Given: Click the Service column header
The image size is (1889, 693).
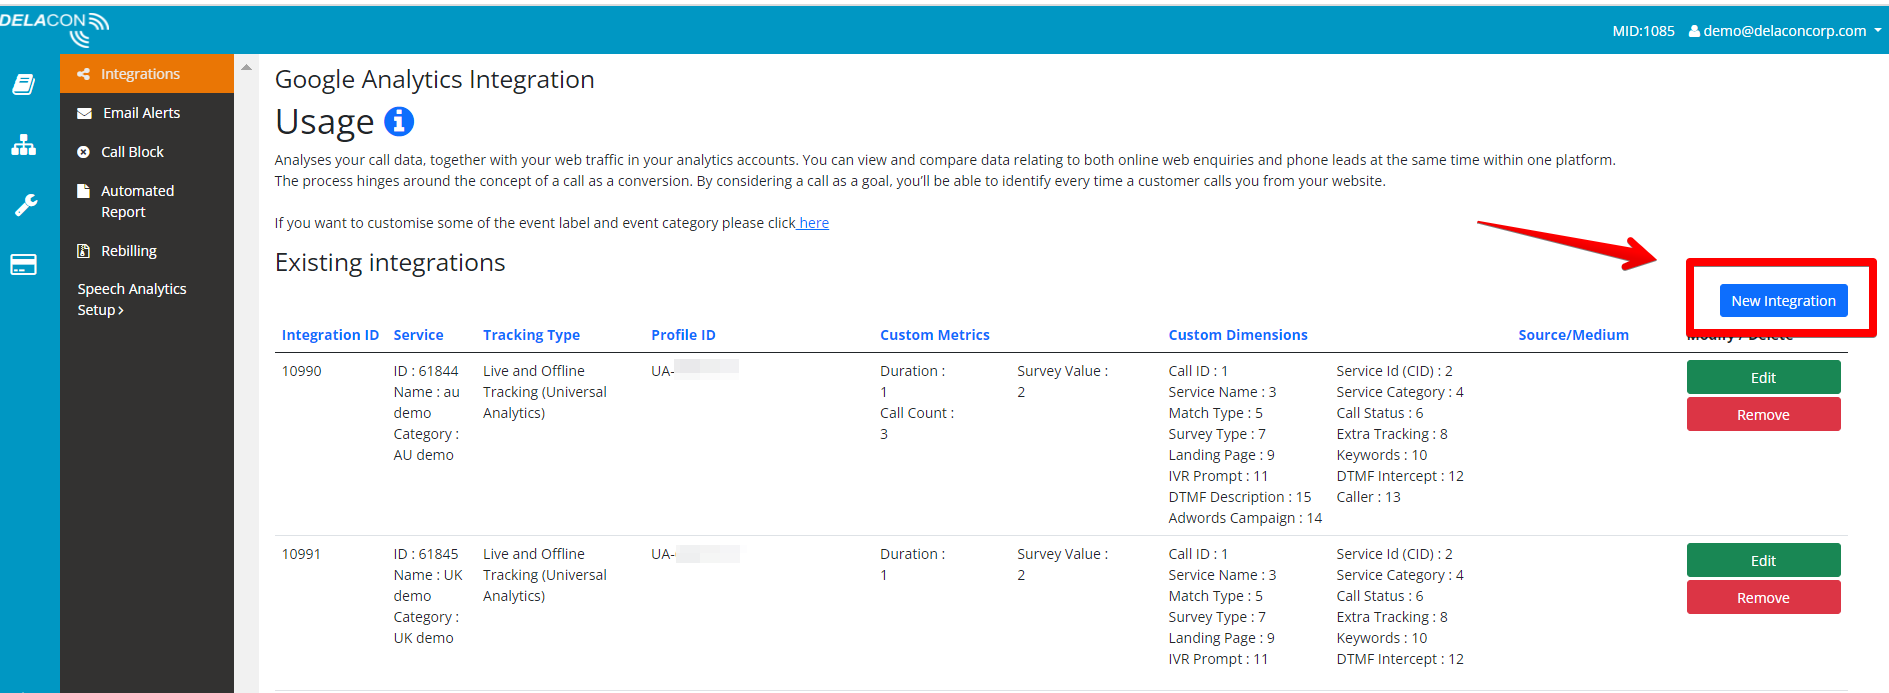Looking at the screenshot, I should [x=418, y=335].
